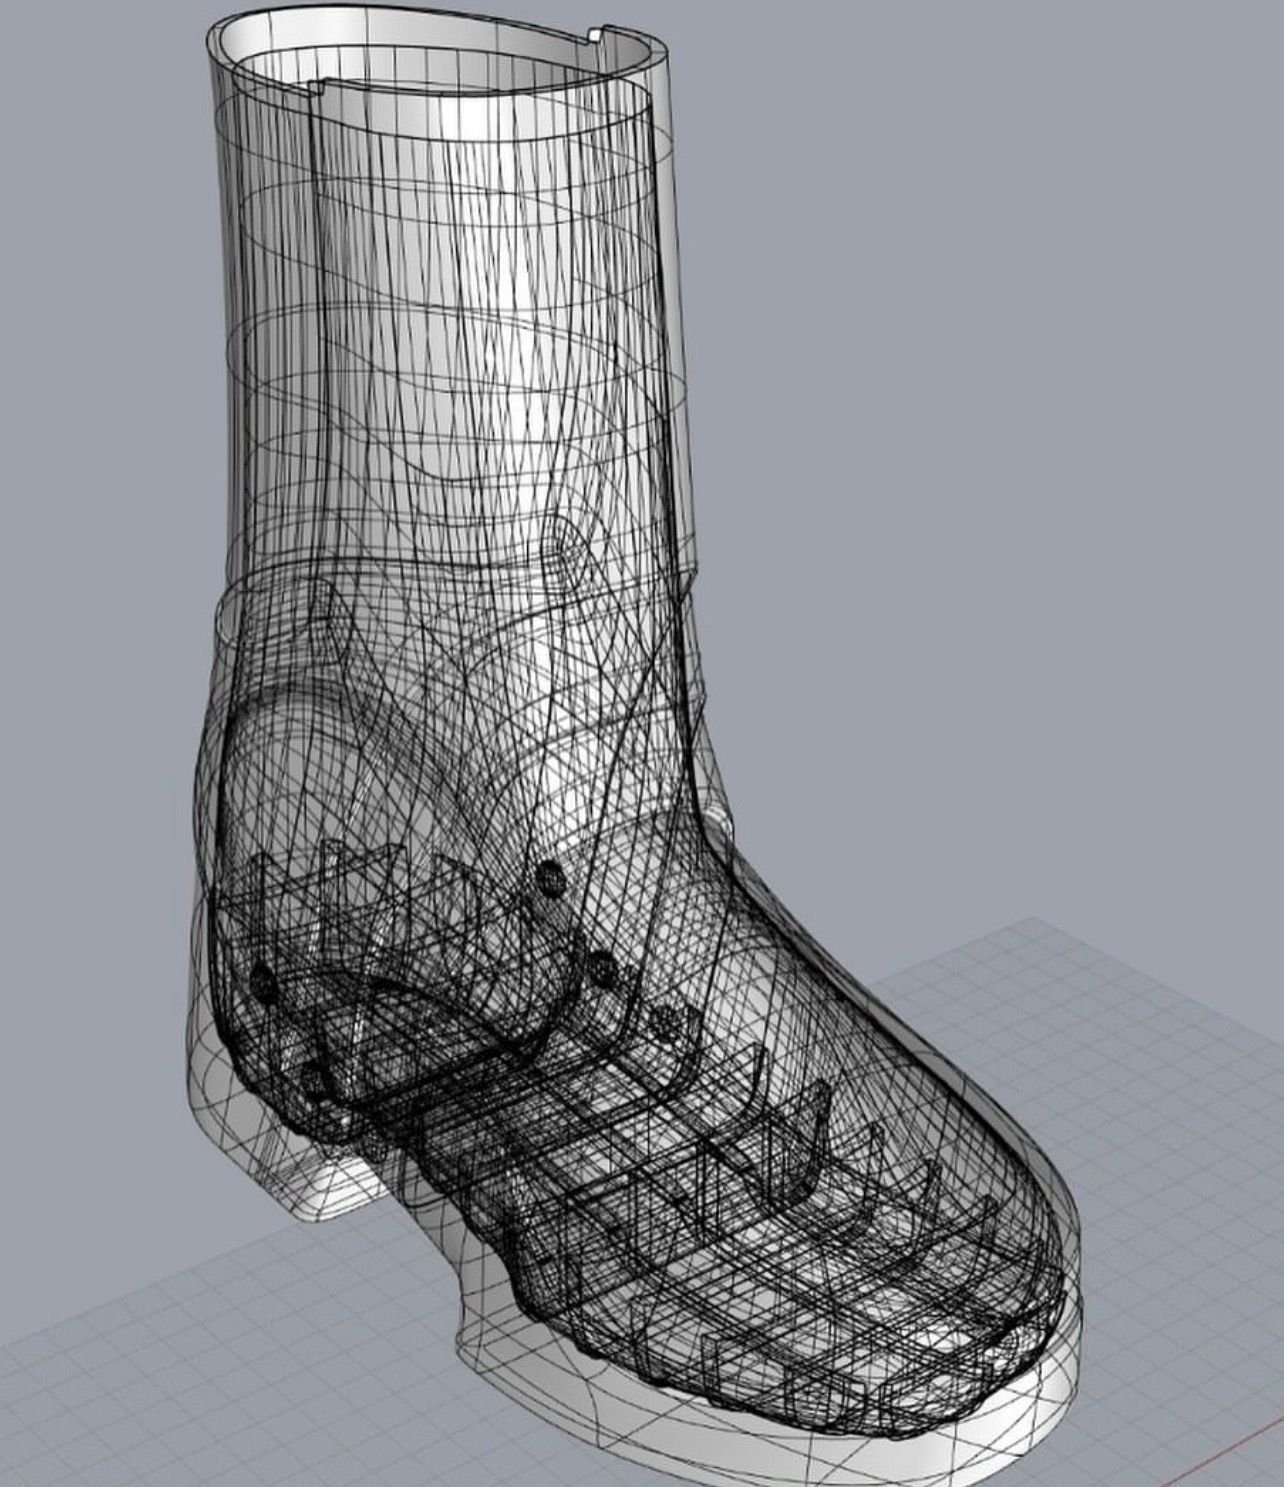Click the small rectangular notch on the boot's top rim

coord(596,37)
